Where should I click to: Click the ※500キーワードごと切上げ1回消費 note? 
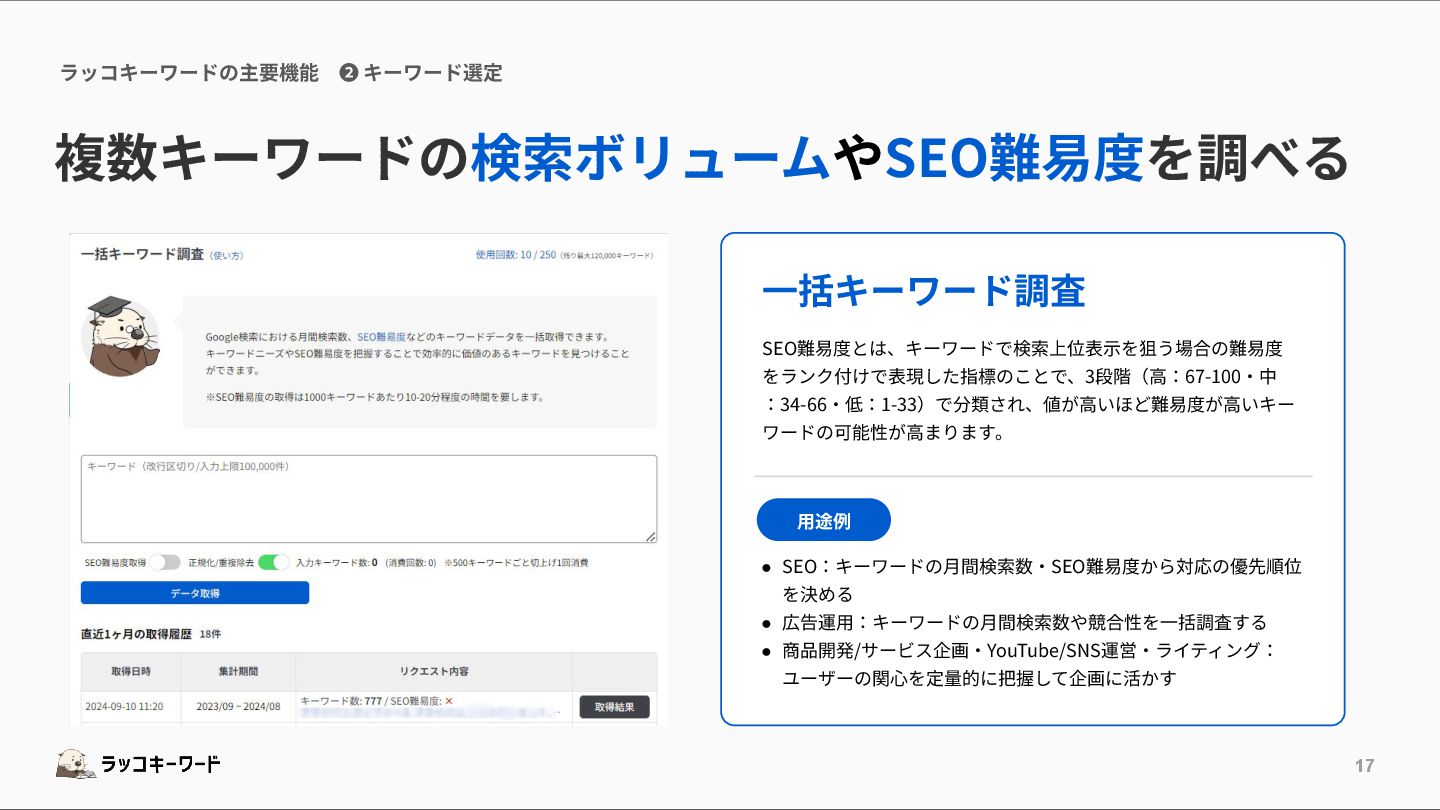point(516,563)
